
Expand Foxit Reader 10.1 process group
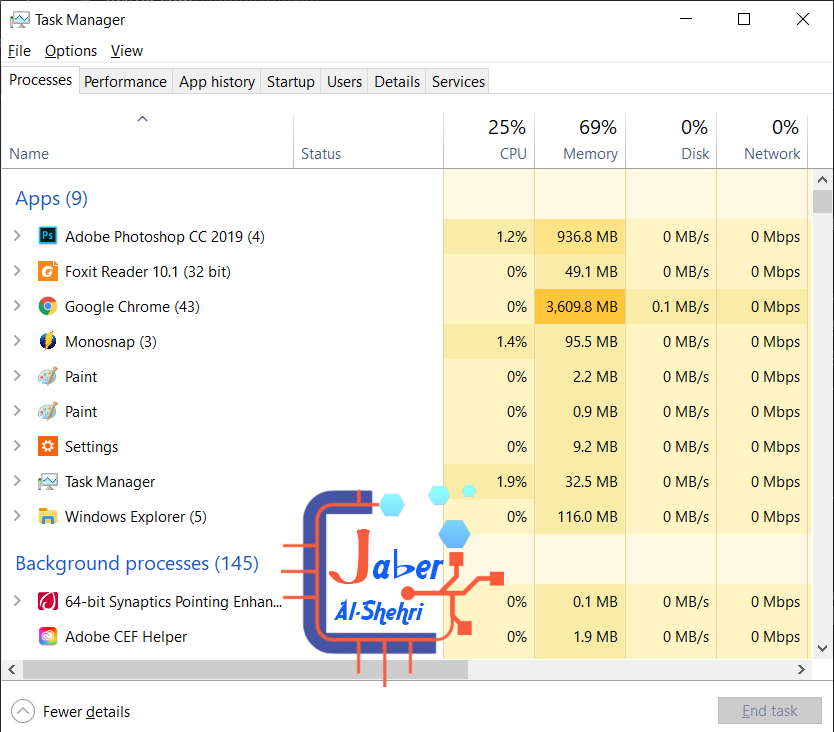tap(17, 271)
